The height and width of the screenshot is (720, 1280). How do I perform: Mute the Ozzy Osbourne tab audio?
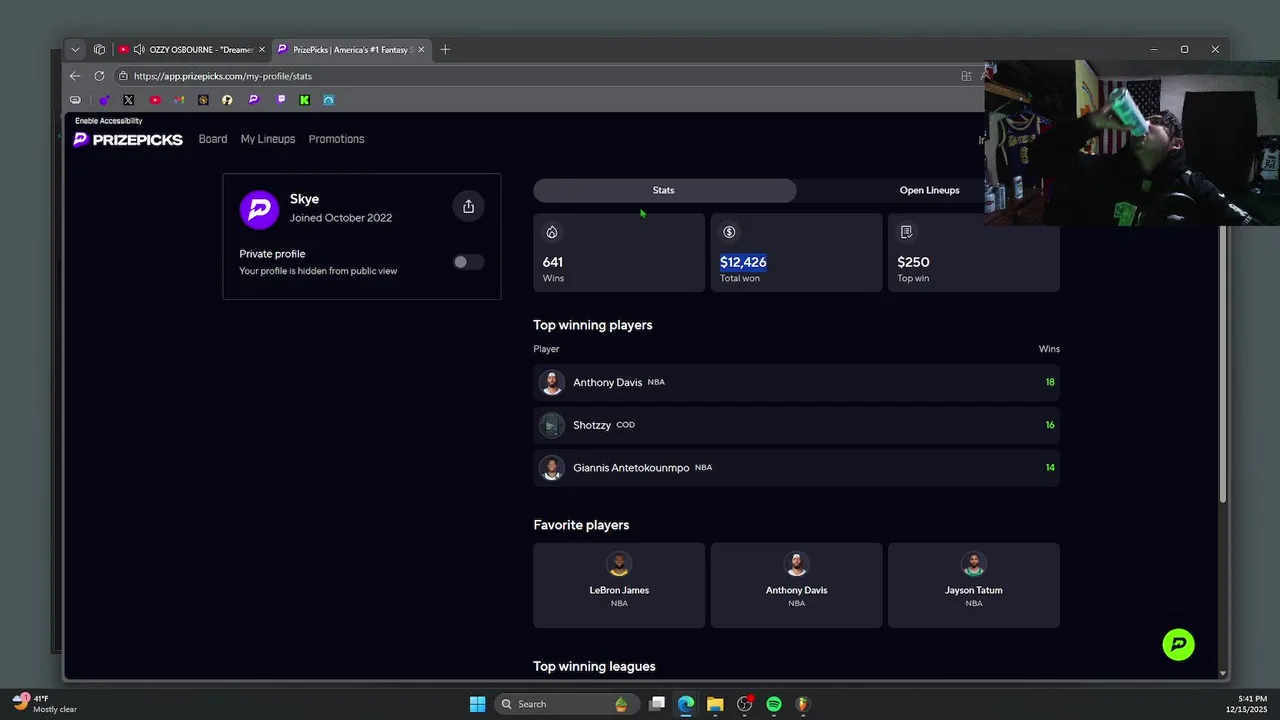point(139,49)
